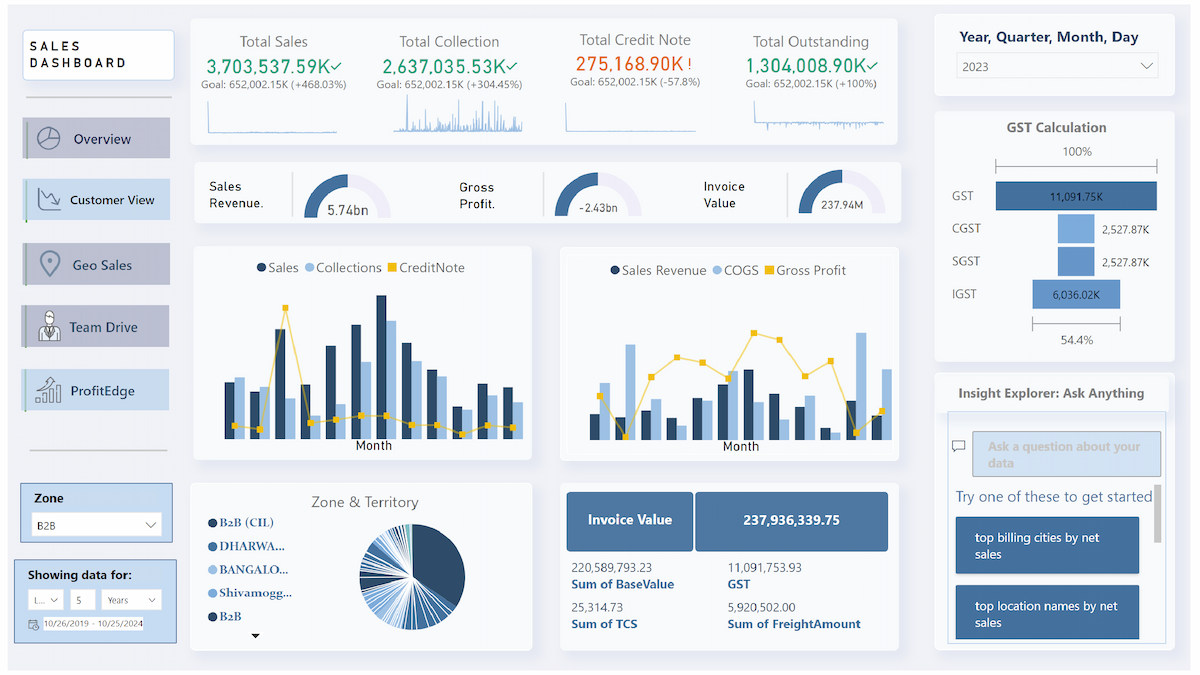Screen dimensions: 1200x675
Task: Click the CreditNote legend marker
Action: pyautogui.click(x=392, y=268)
